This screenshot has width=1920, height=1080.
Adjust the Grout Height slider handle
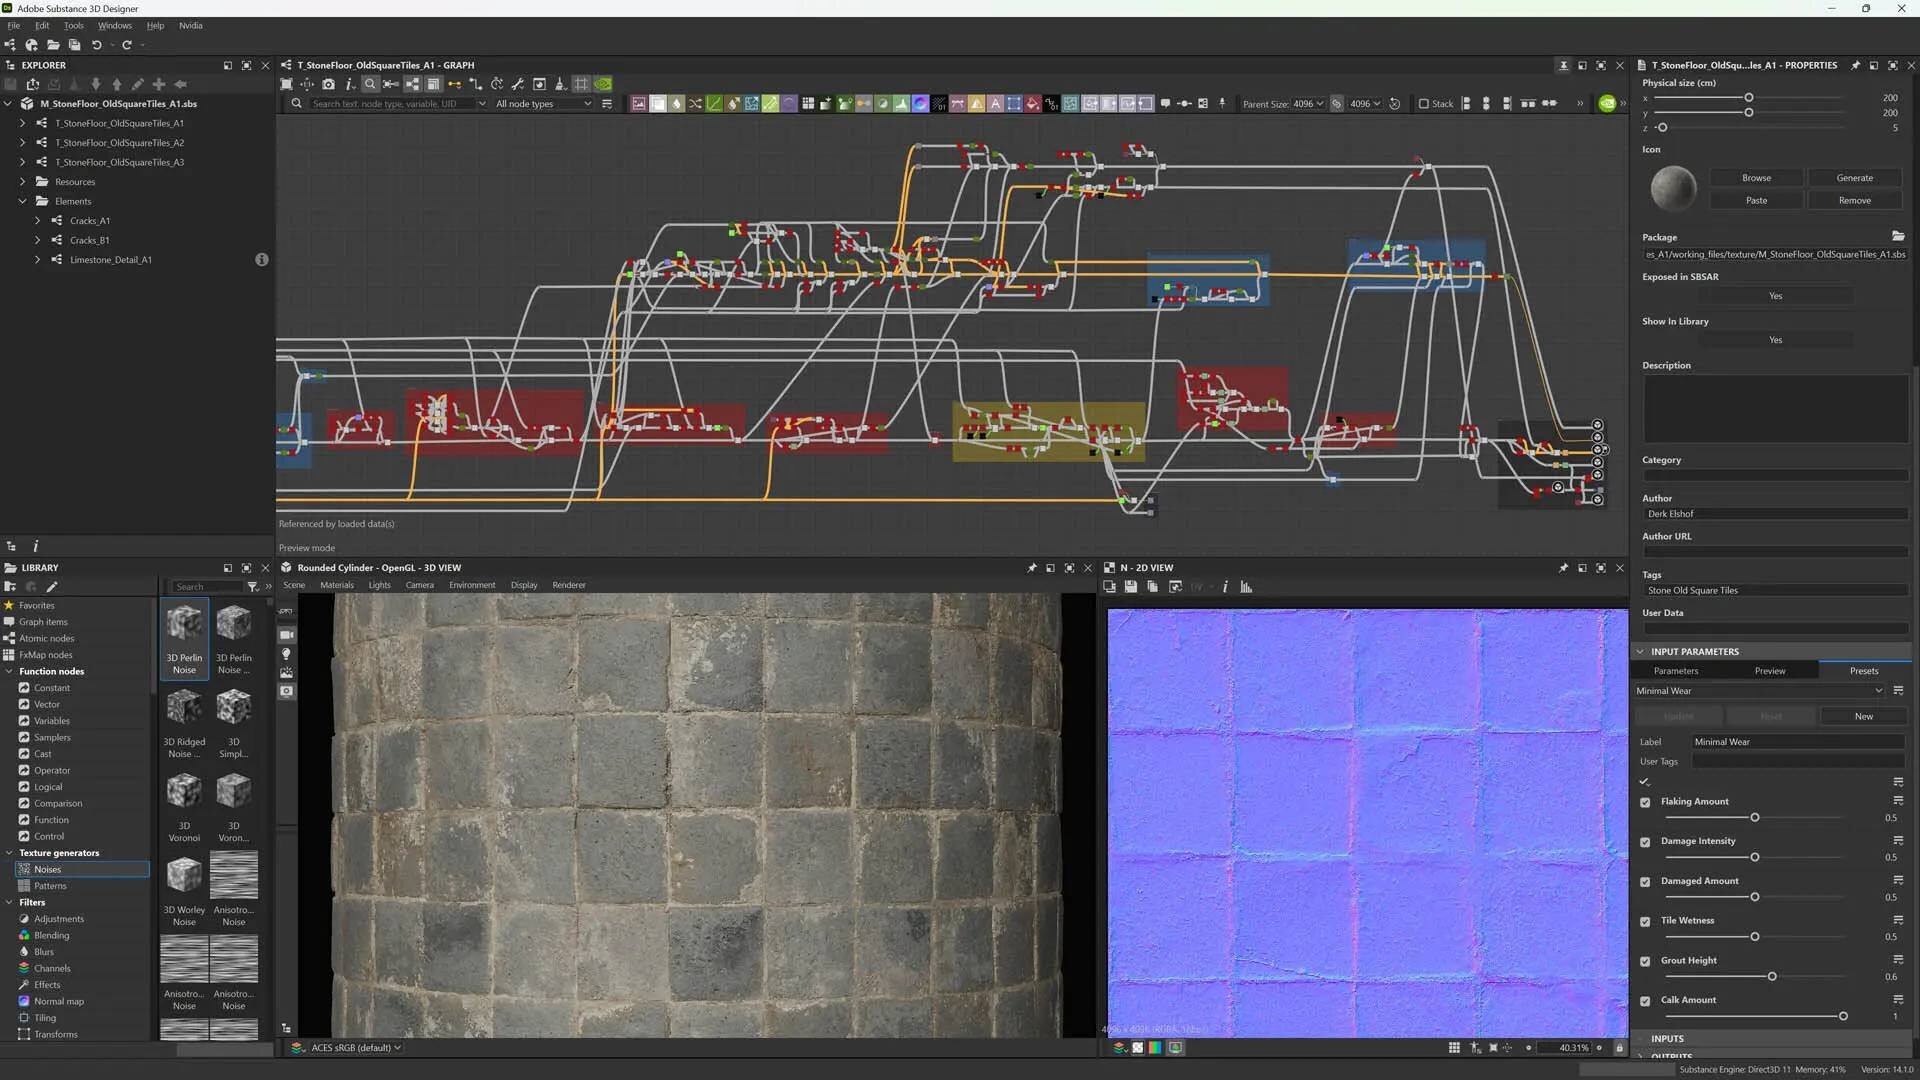[1772, 976]
